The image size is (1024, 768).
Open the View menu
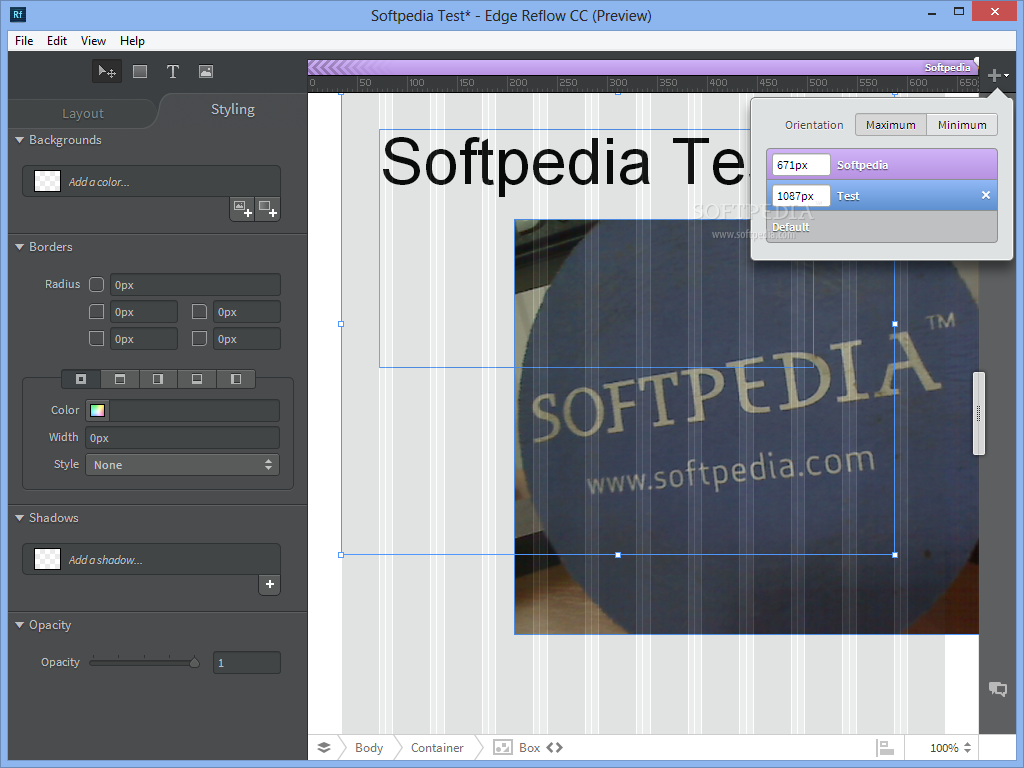(x=93, y=40)
